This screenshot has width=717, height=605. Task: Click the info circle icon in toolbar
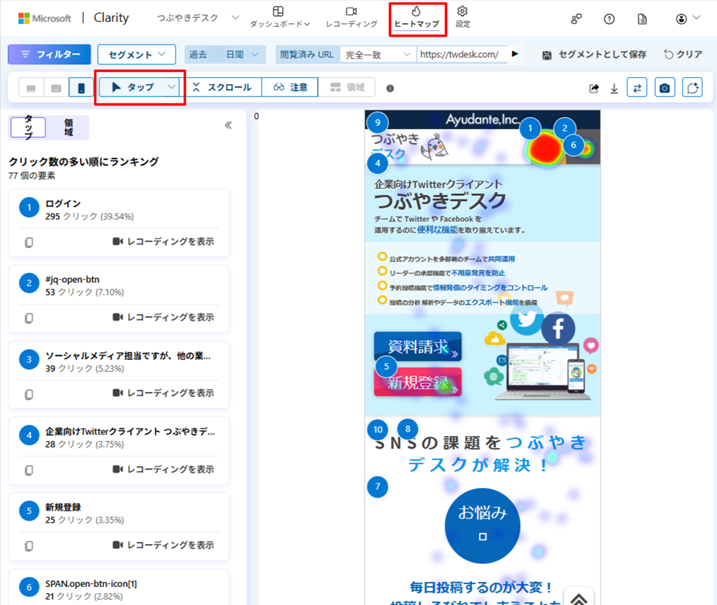pos(390,88)
